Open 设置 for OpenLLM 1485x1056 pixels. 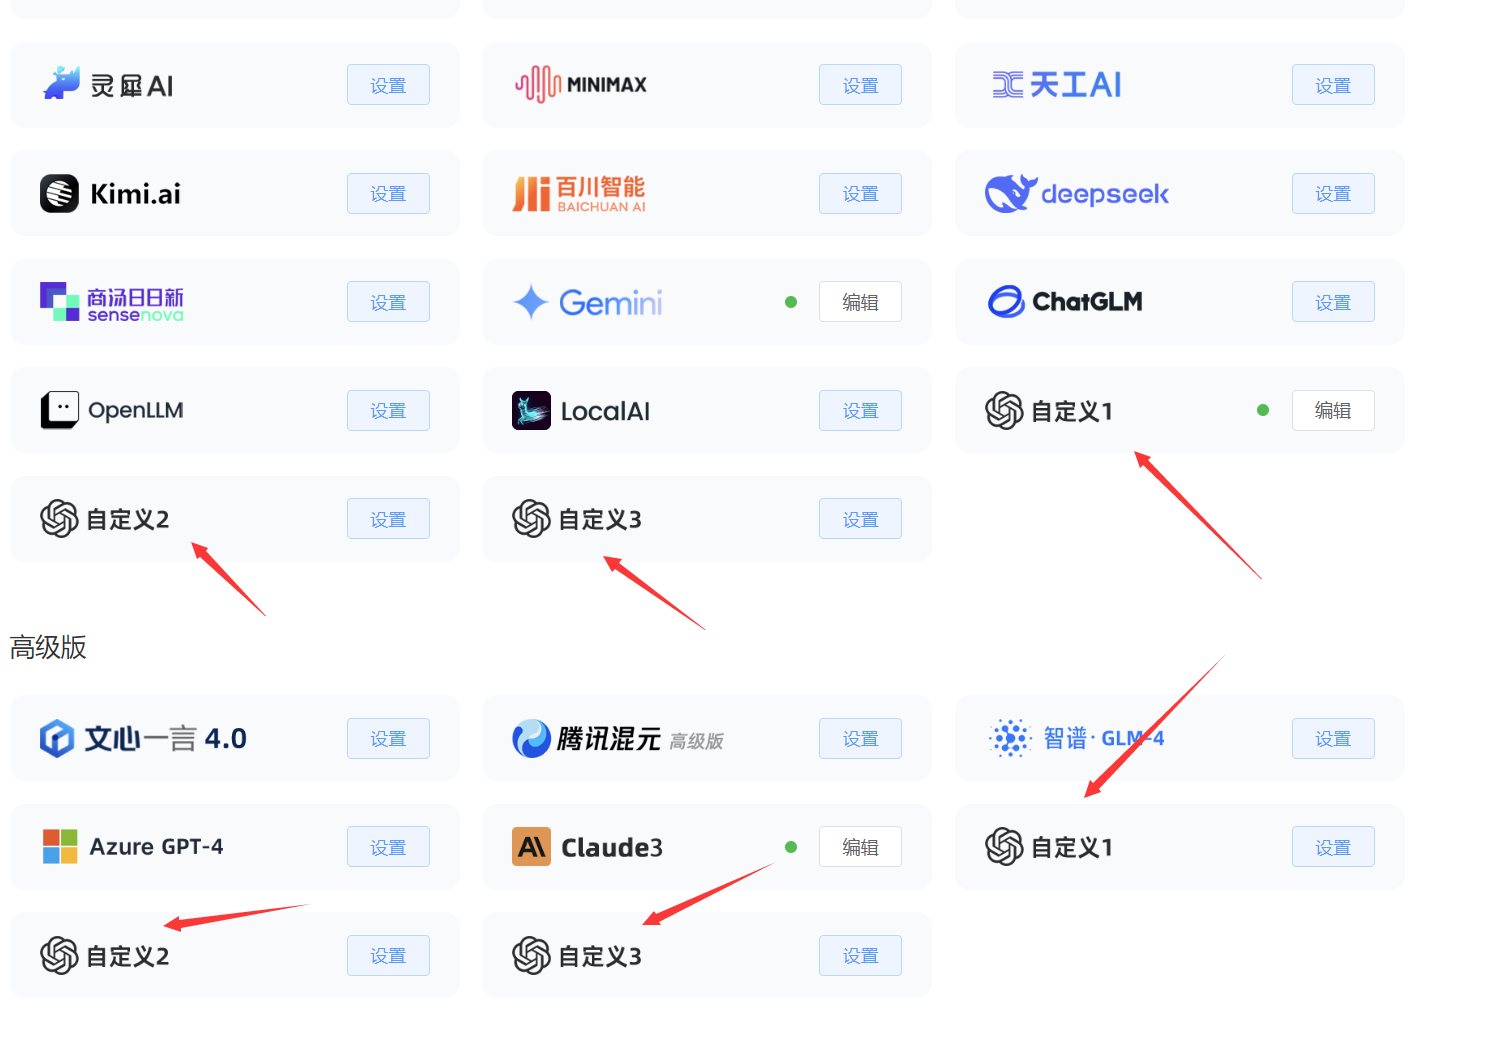388,410
